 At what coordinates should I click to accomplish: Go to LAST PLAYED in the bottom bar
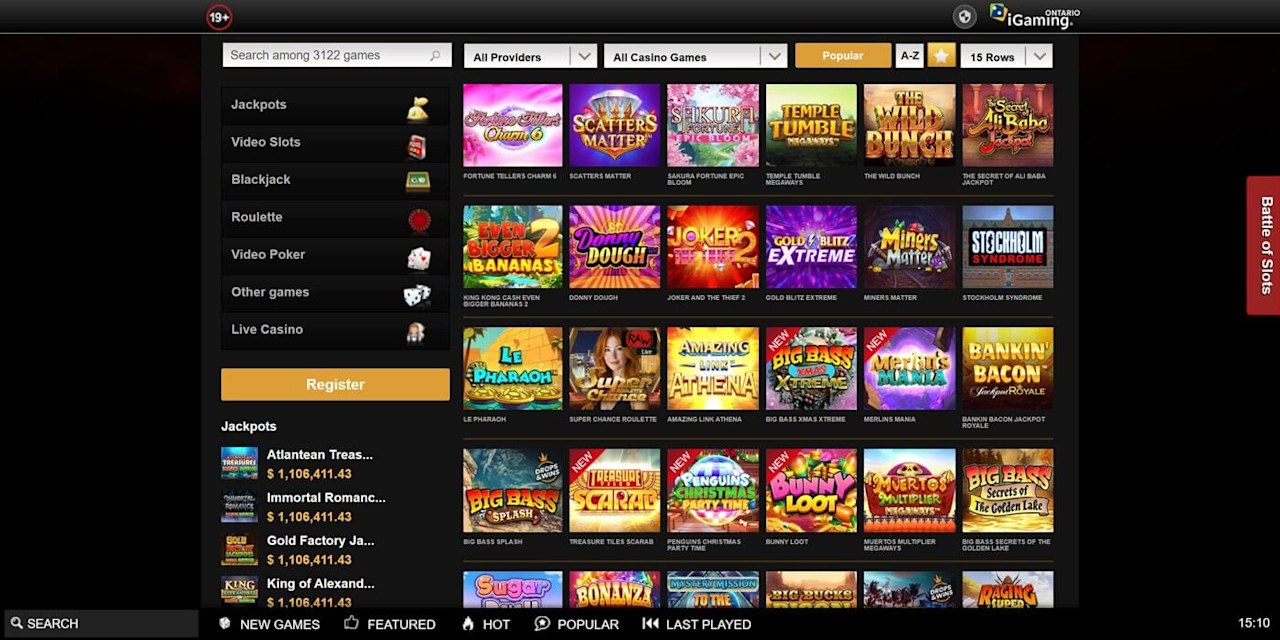696,624
